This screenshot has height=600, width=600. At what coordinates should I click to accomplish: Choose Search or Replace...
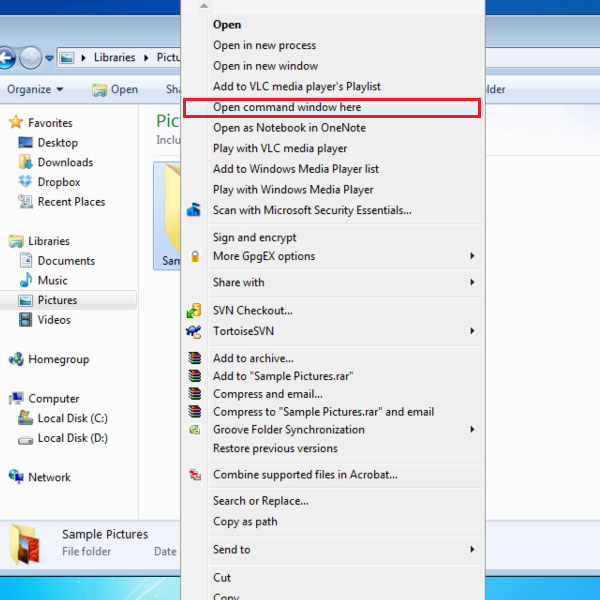point(332,501)
